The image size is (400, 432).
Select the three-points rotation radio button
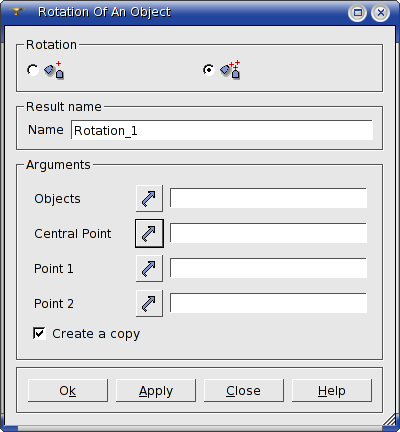coord(209,70)
